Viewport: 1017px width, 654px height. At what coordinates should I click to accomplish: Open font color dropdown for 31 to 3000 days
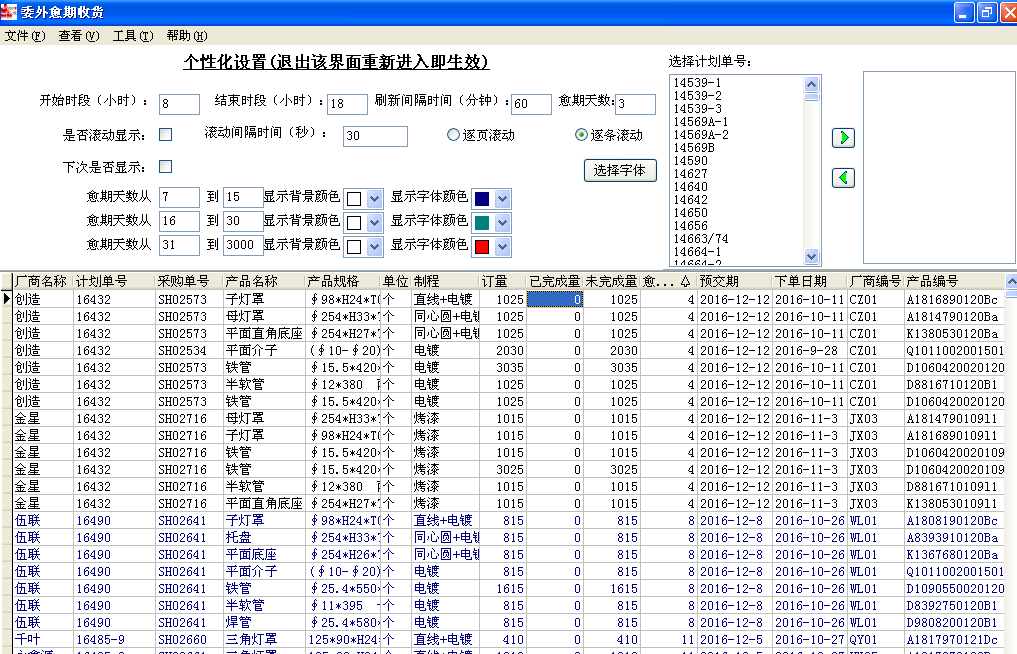coord(503,247)
